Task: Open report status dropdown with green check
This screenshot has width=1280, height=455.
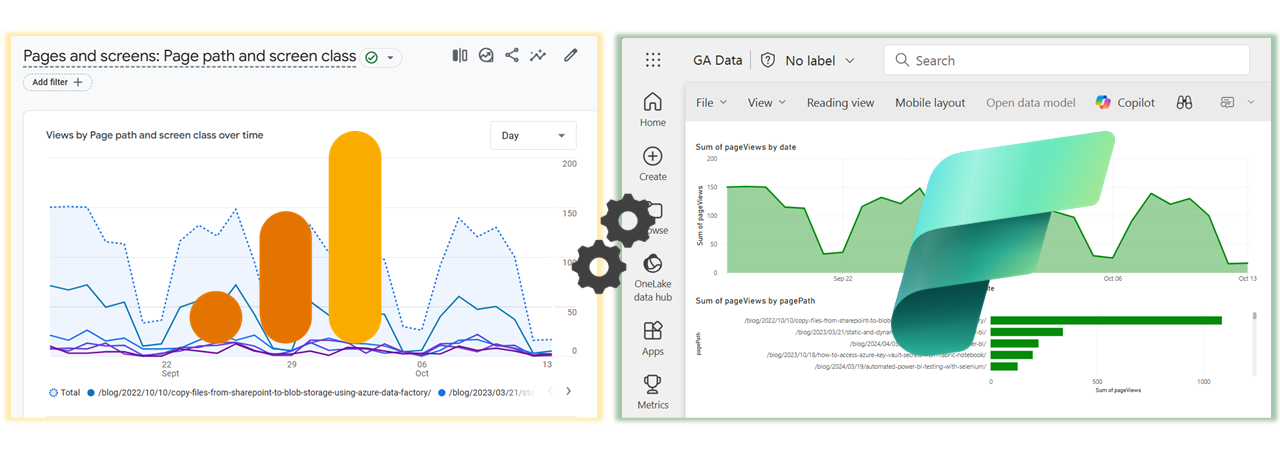Action: [381, 58]
